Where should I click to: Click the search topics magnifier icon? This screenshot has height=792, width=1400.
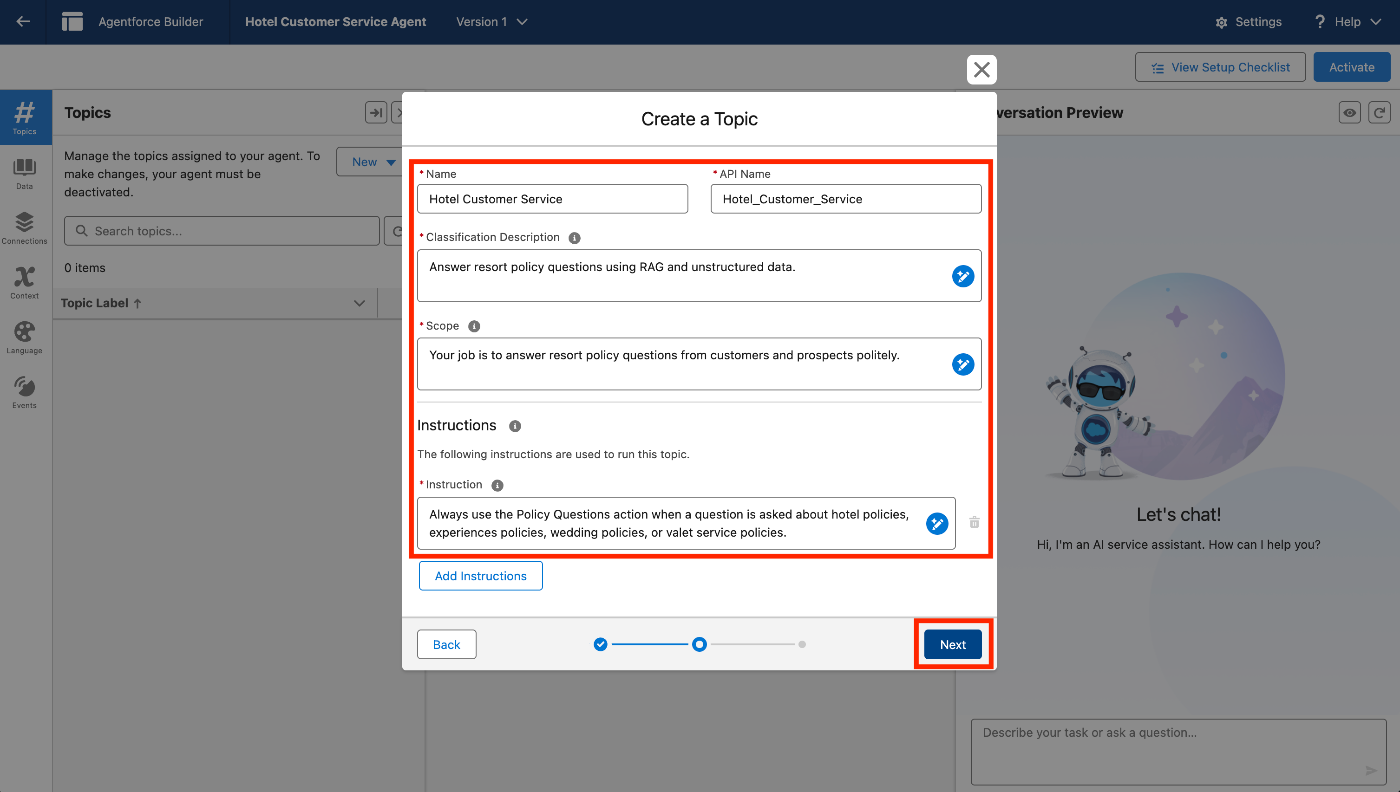80,231
